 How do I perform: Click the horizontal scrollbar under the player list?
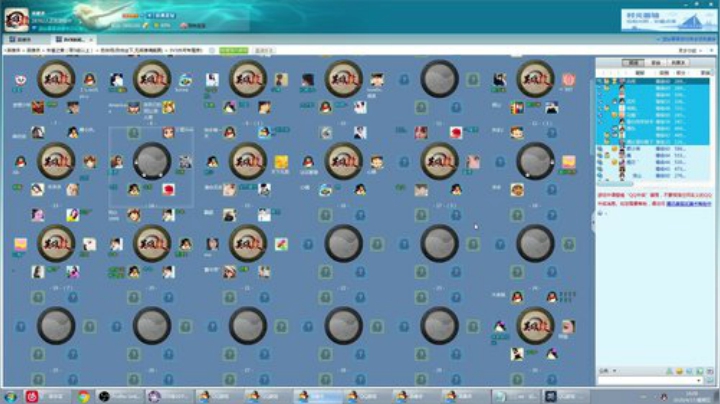[x=615, y=184]
